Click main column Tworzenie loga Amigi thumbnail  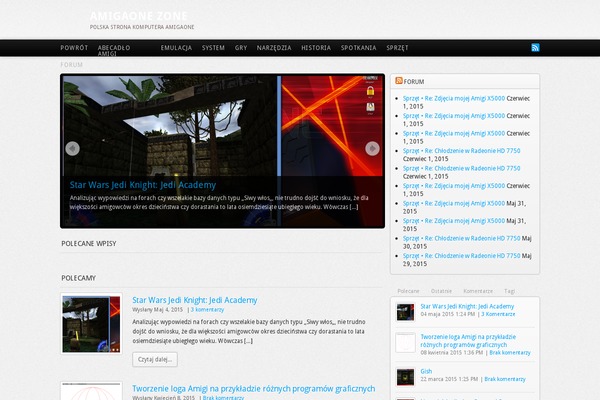[91, 391]
